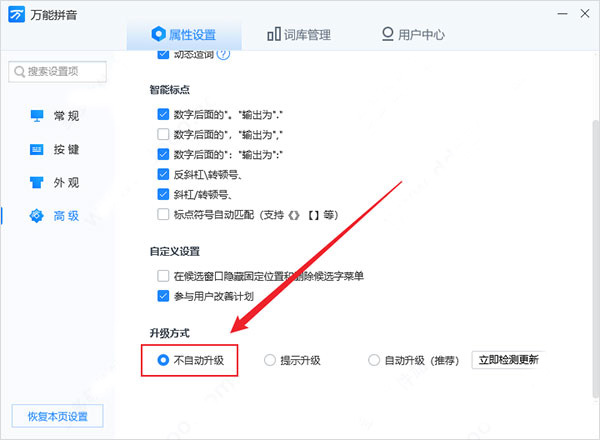Enable 标点符号自动匹配 checkbox
This screenshot has width=600, height=440.
click(163, 214)
